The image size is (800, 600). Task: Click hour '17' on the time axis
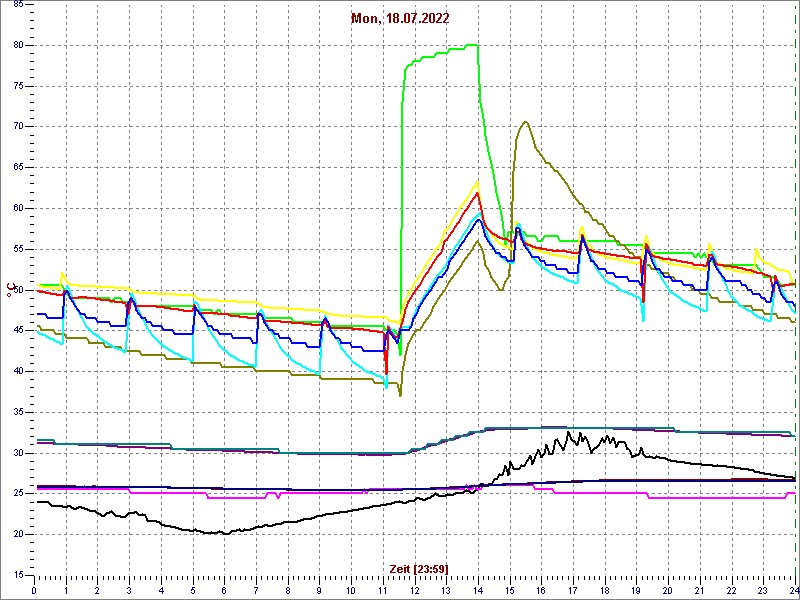click(x=573, y=589)
